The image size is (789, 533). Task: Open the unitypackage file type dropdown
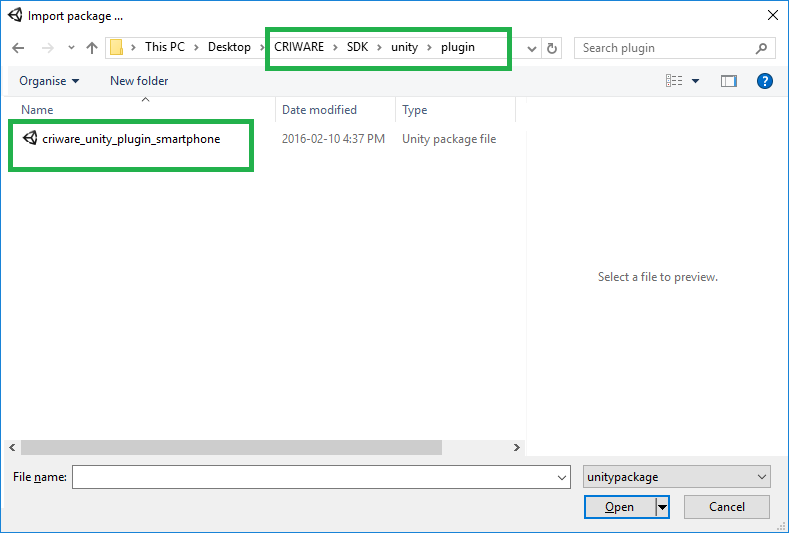(x=677, y=477)
